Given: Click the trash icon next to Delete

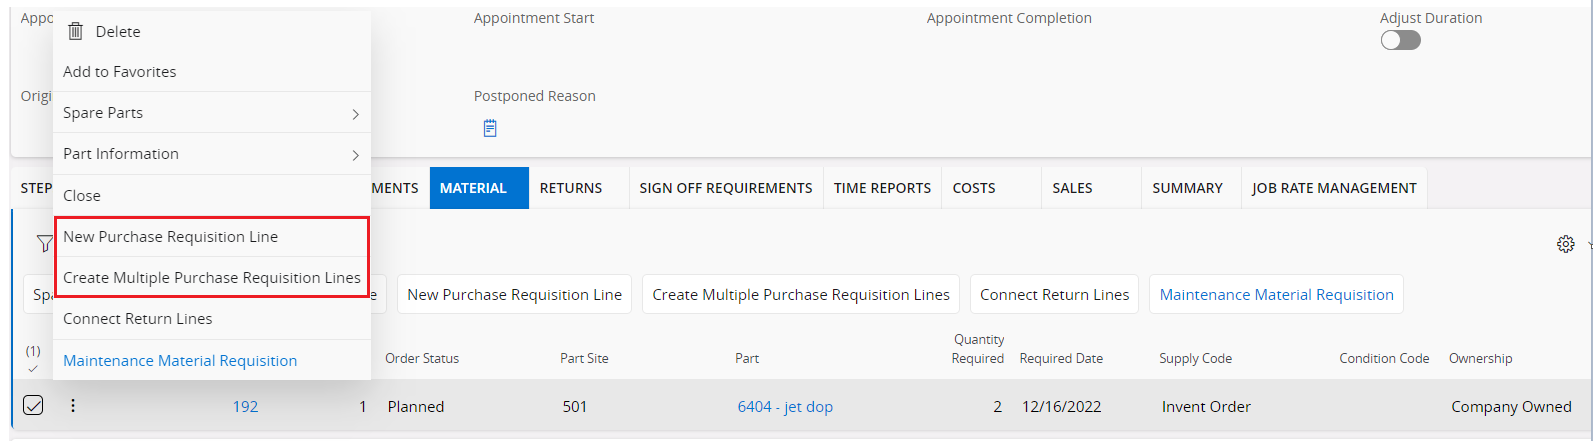Looking at the screenshot, I should click(75, 32).
